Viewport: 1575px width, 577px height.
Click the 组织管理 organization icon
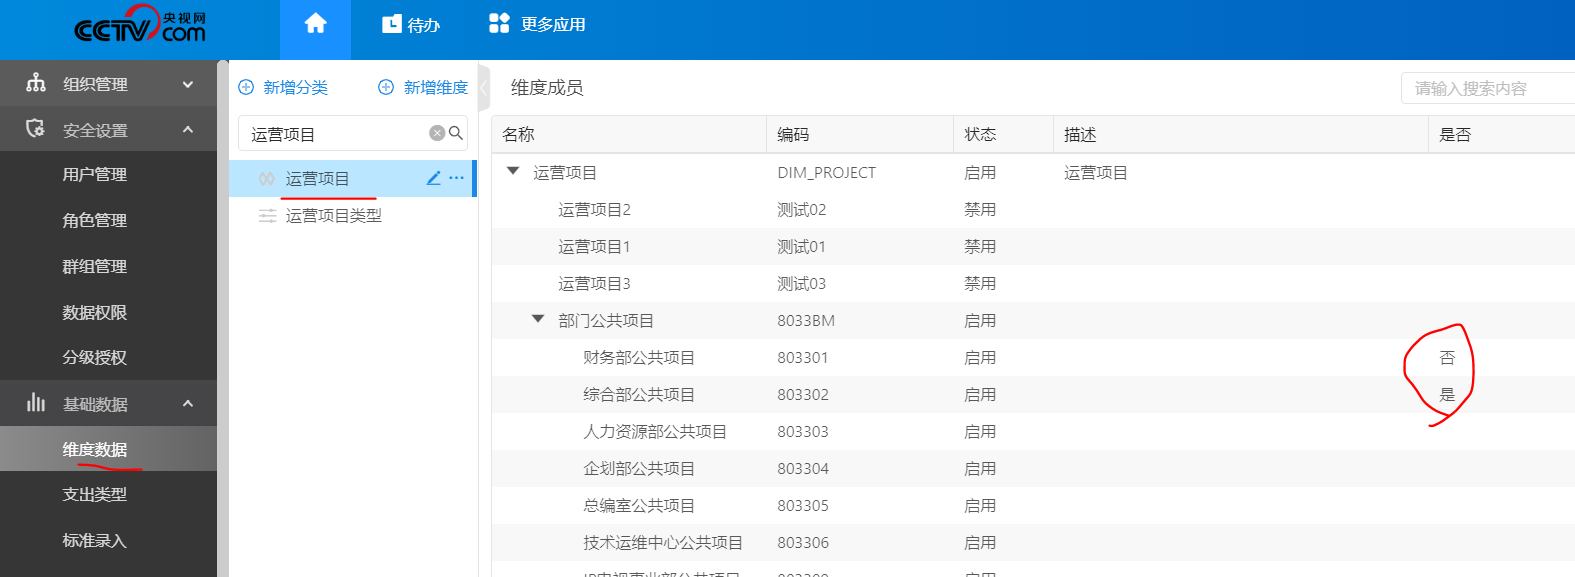pyautogui.click(x=36, y=83)
